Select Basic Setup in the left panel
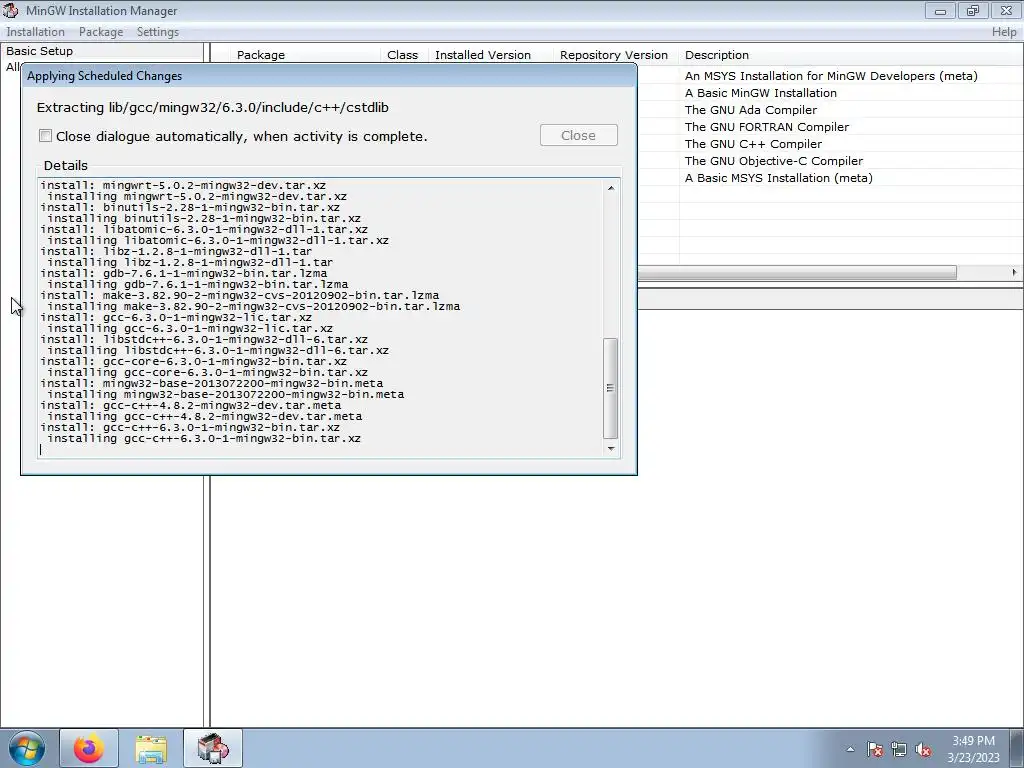 click(39, 51)
